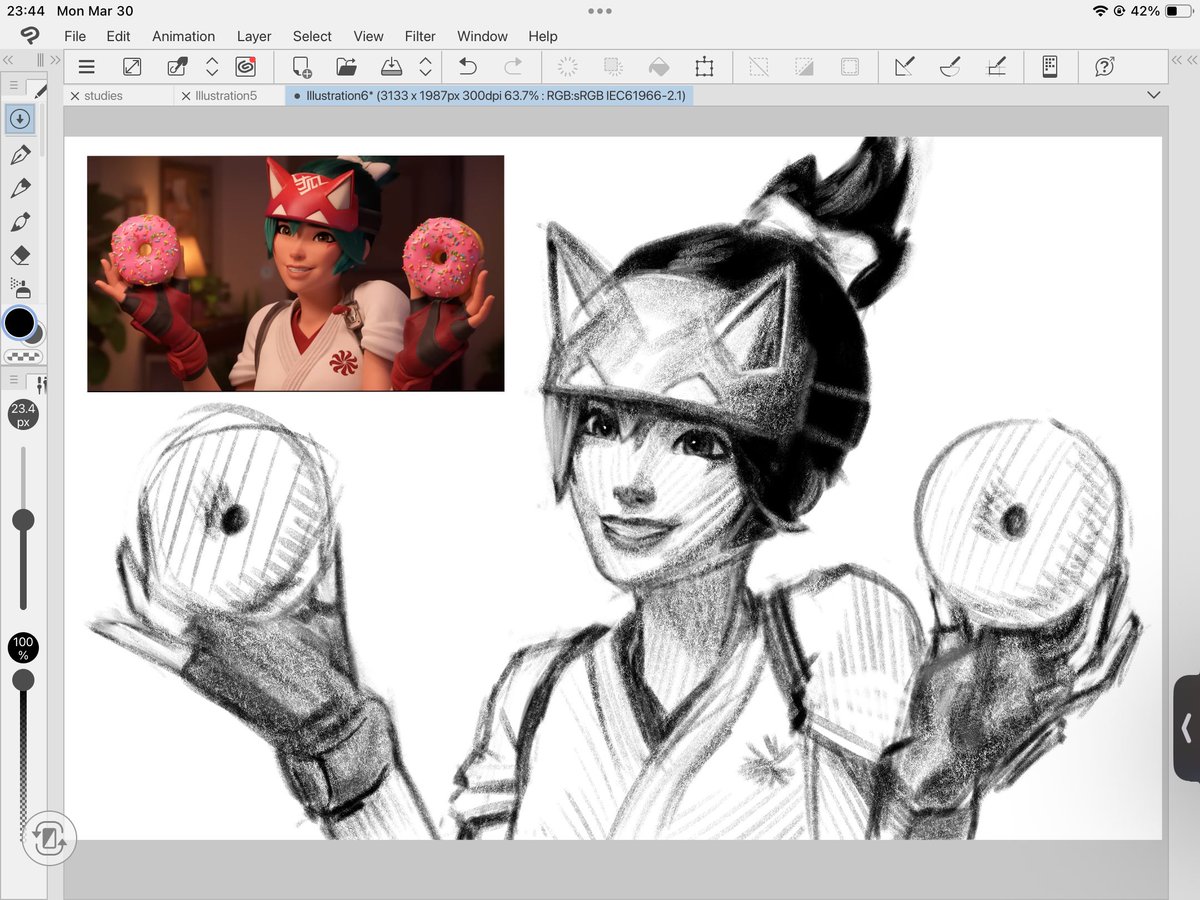Open smartphone companion mode icon
The width and height of the screenshot is (1200, 900).
click(1050, 67)
